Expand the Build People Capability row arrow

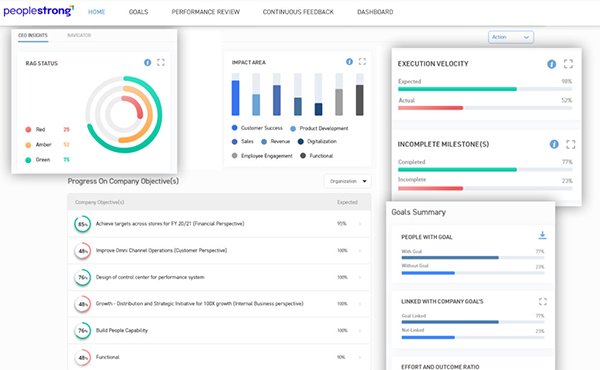point(360,331)
